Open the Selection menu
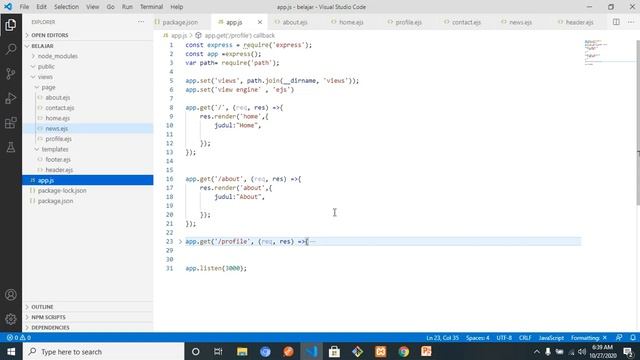 [66, 7]
